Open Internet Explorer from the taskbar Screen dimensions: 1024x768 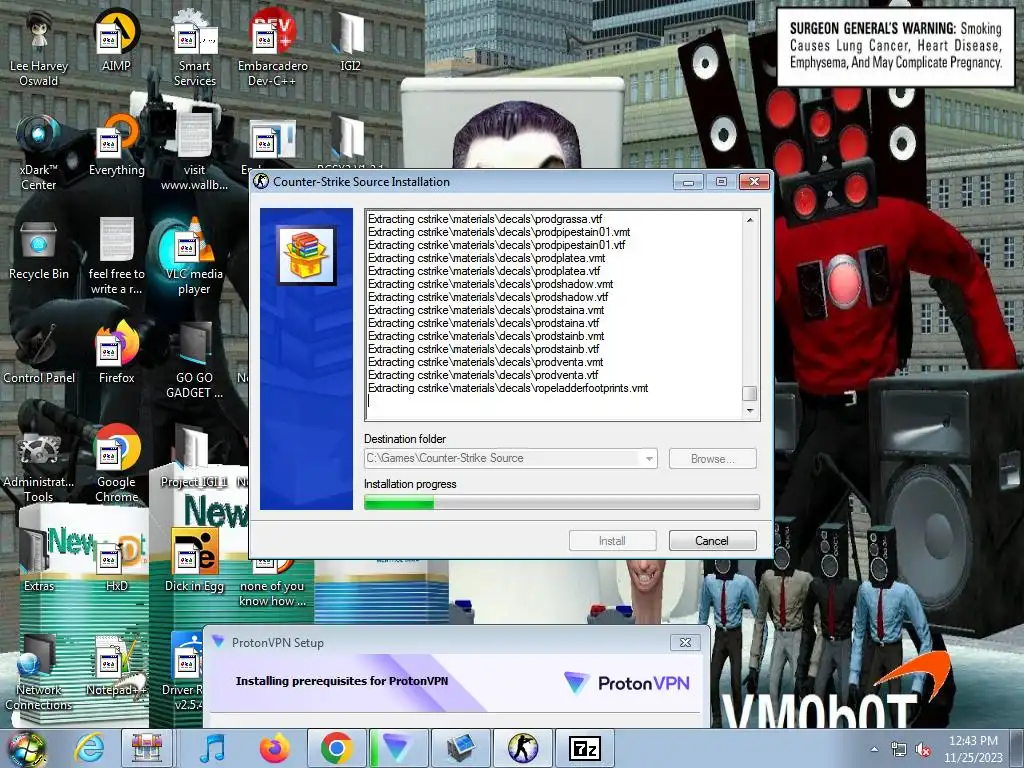coord(88,748)
